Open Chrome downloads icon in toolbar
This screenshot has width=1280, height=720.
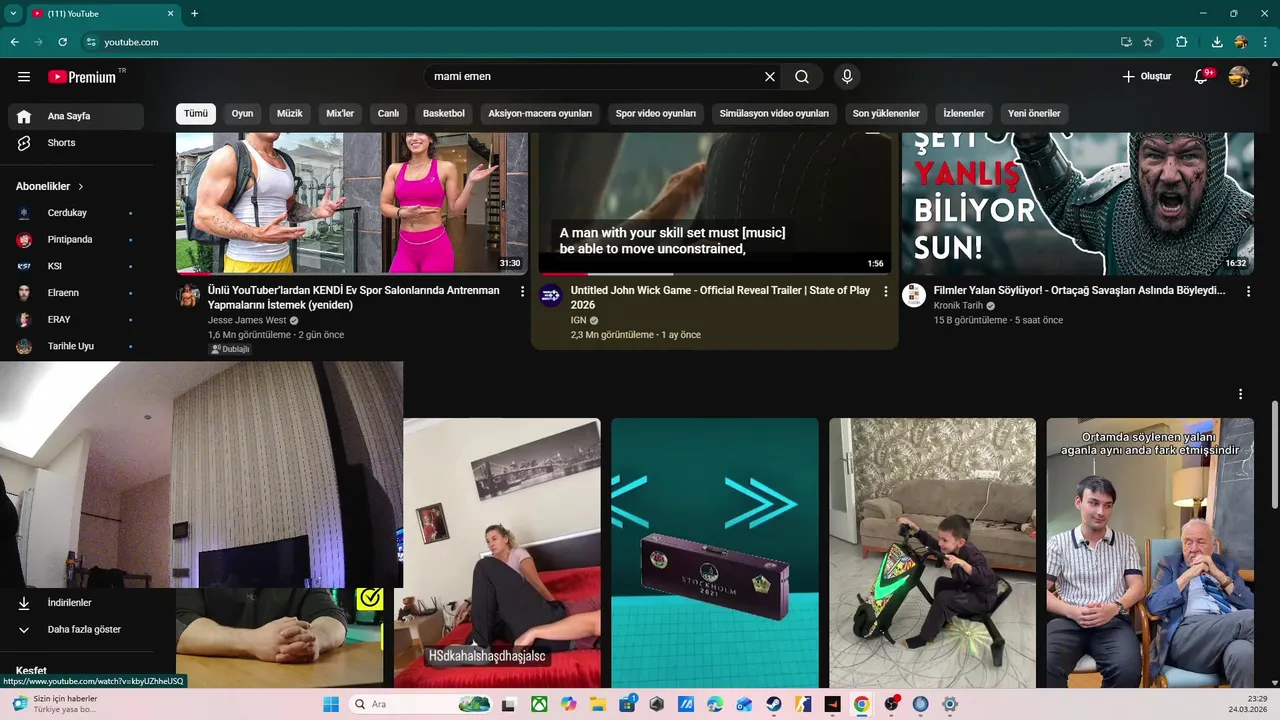(1217, 42)
